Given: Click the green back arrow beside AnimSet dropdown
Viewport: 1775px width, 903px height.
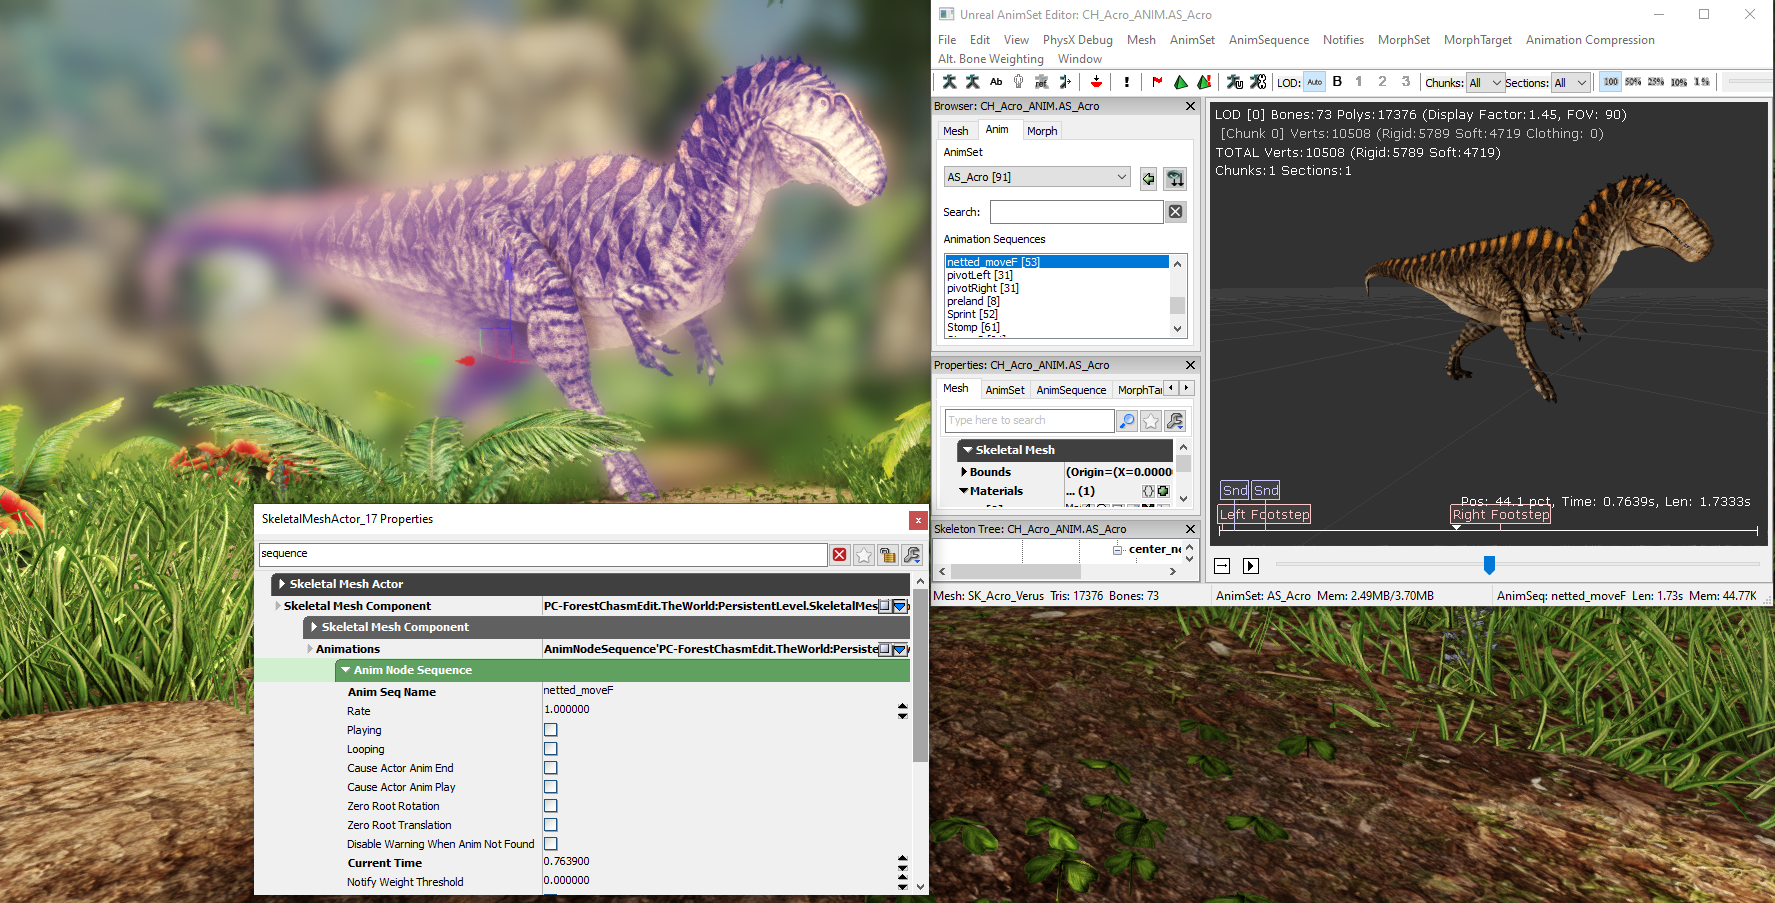Looking at the screenshot, I should tap(1148, 178).
